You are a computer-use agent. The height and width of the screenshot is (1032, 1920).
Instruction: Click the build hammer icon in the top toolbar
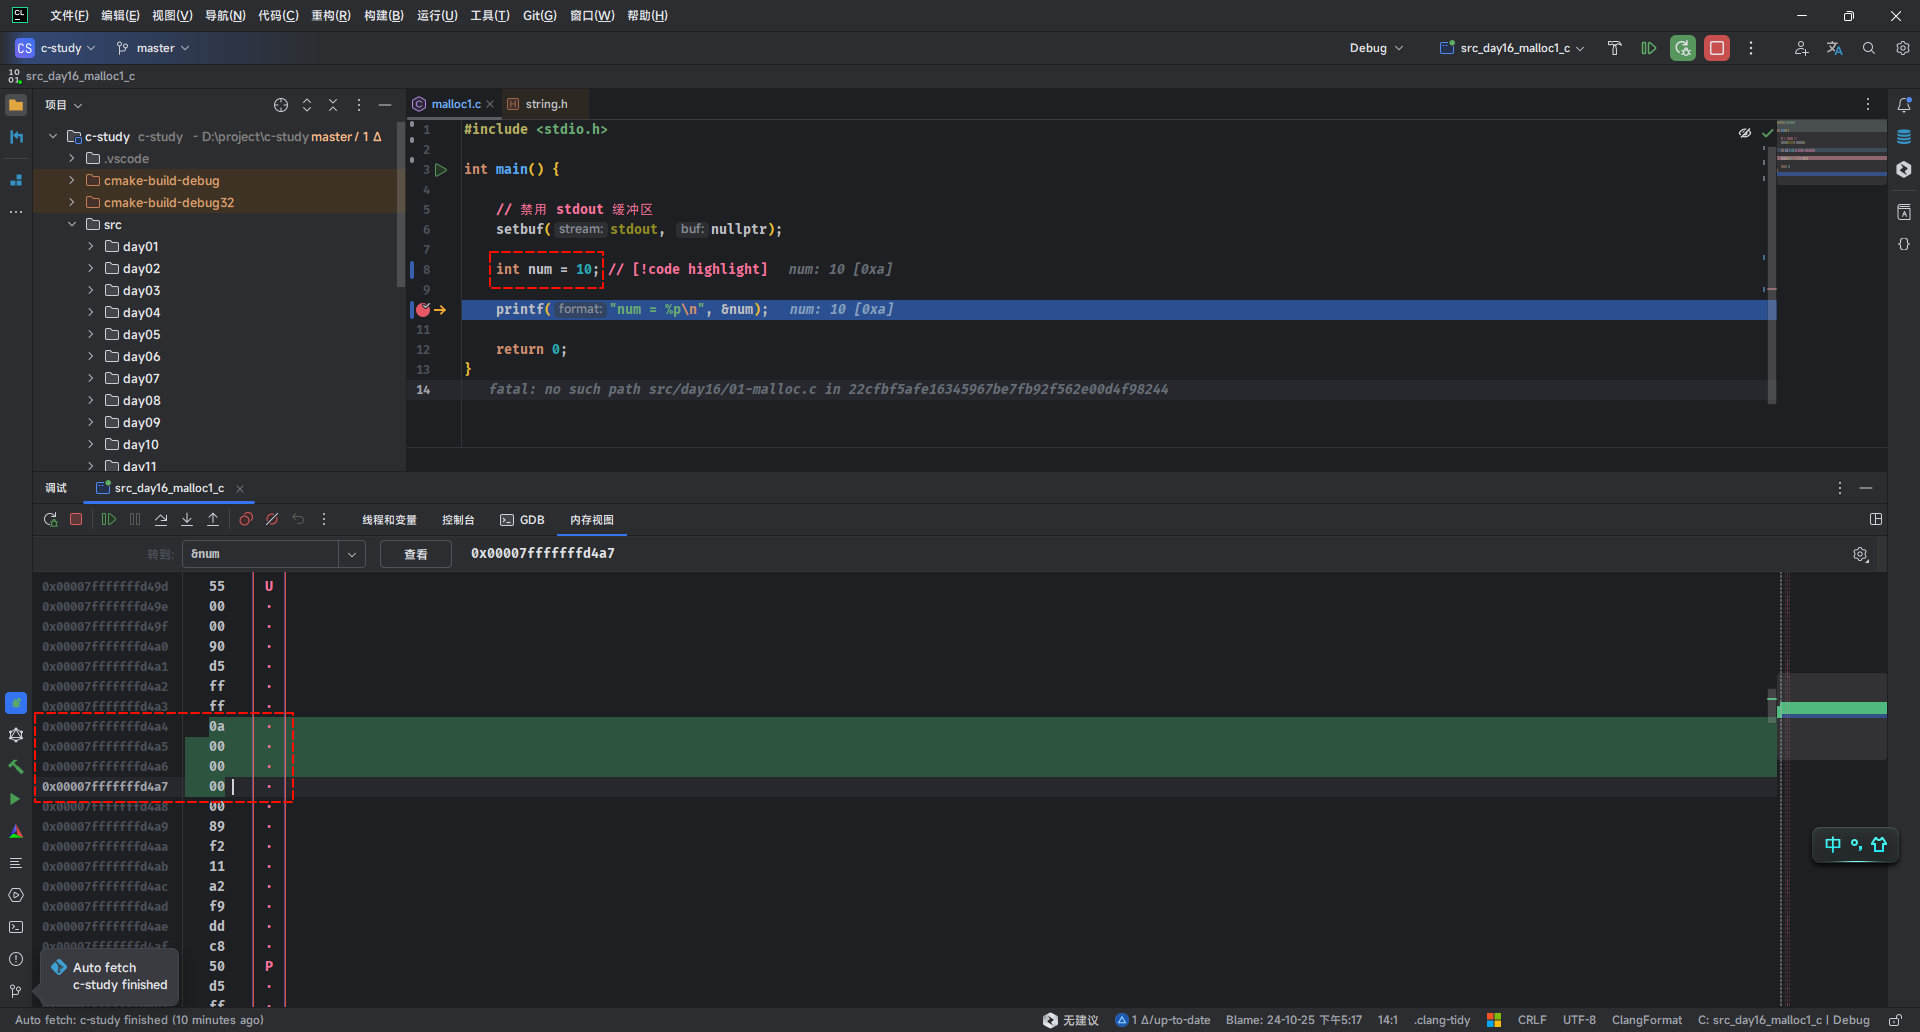1614,48
